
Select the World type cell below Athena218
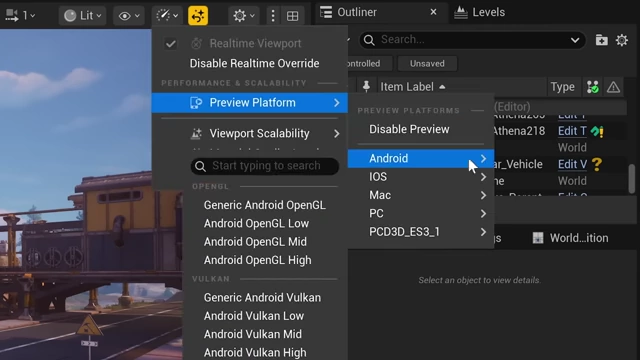point(572,147)
